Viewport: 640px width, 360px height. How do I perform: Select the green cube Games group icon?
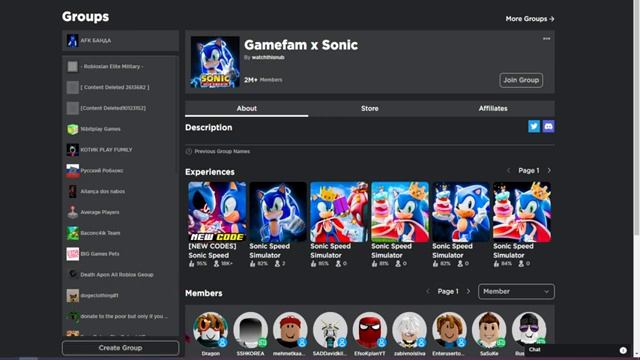(x=72, y=129)
